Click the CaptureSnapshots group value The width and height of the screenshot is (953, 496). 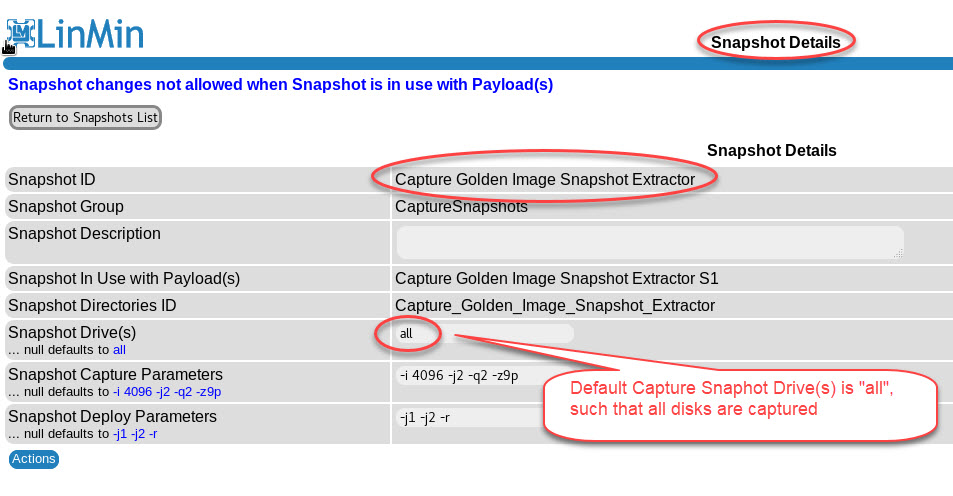[x=461, y=207]
